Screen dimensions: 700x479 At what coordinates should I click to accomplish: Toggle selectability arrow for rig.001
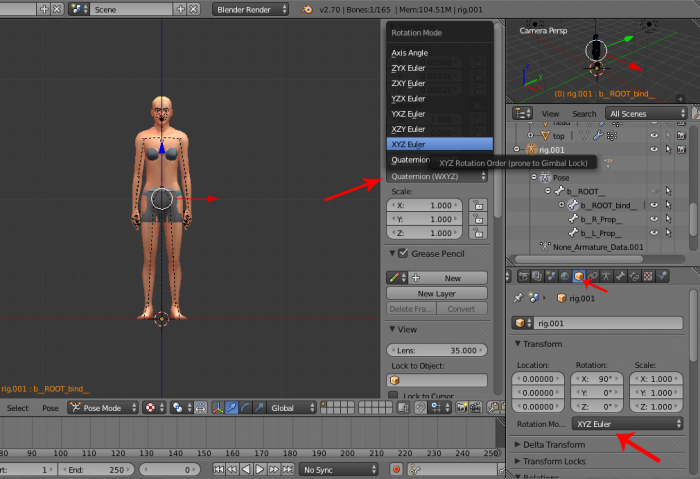[x=668, y=150]
